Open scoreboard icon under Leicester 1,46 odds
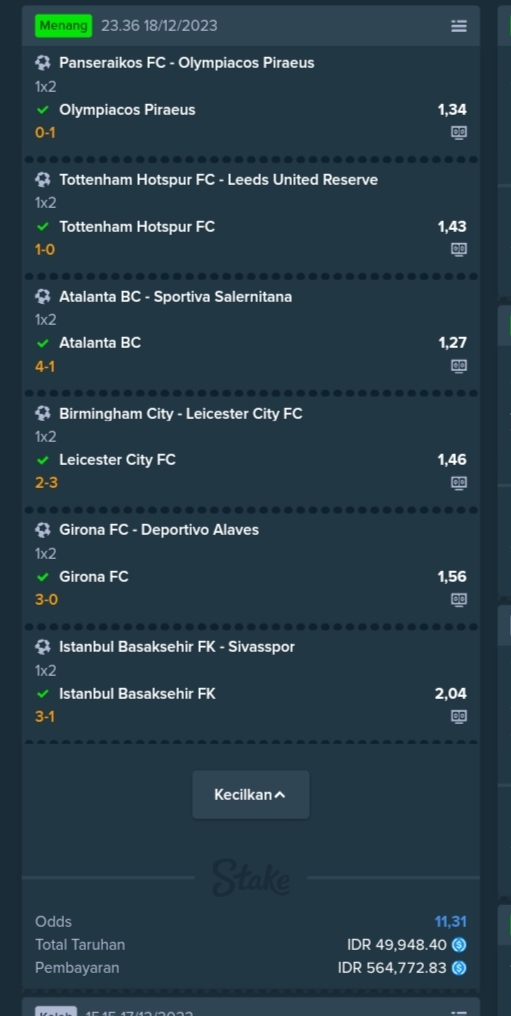The image size is (511, 1016). coord(459,483)
